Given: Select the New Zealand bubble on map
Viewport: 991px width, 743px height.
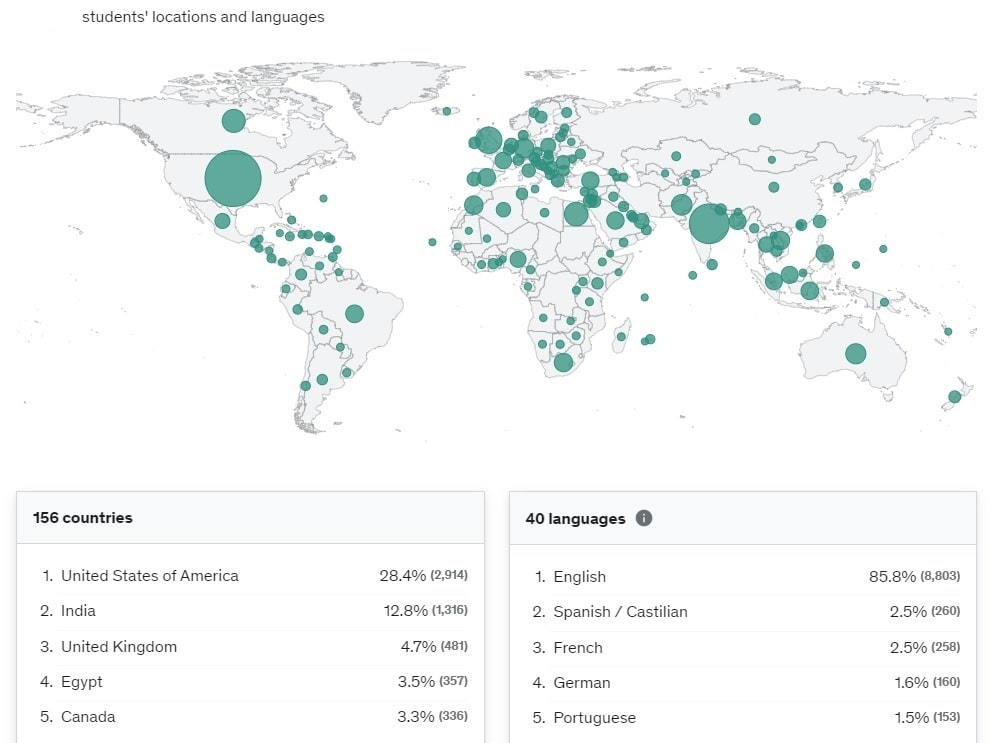Looking at the screenshot, I should click(954, 397).
